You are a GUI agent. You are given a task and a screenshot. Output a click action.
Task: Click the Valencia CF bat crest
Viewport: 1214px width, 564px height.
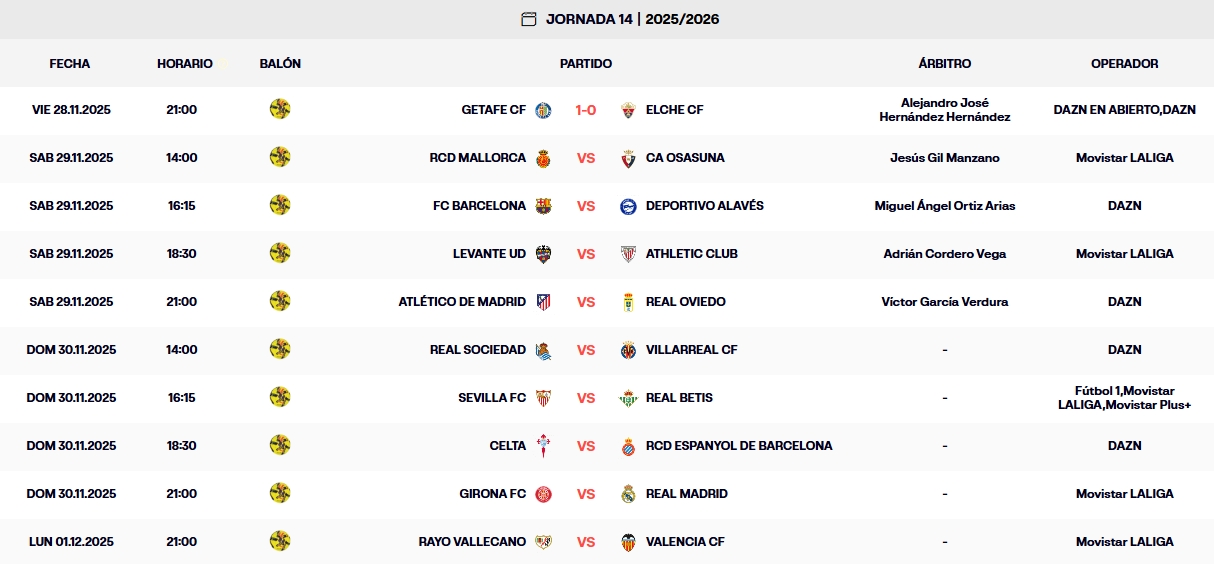[x=628, y=542]
